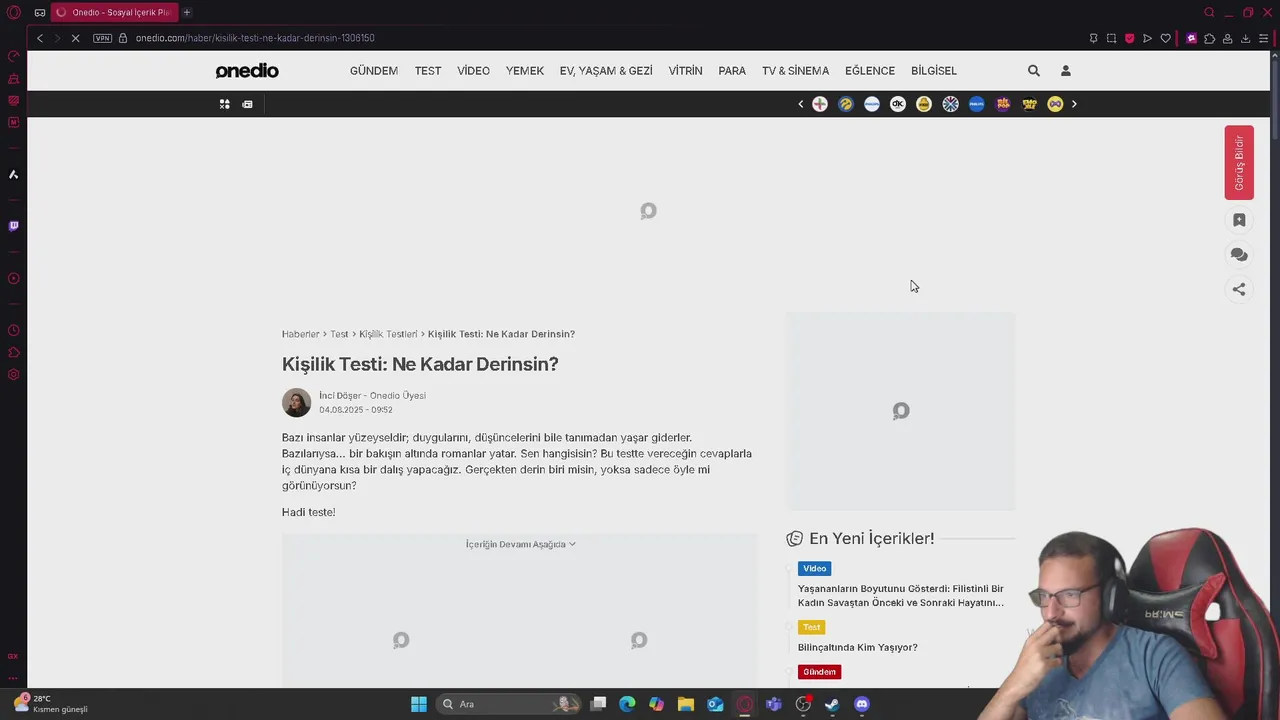Click the share icon on right rail
This screenshot has height=720, width=1280.
click(1239, 289)
